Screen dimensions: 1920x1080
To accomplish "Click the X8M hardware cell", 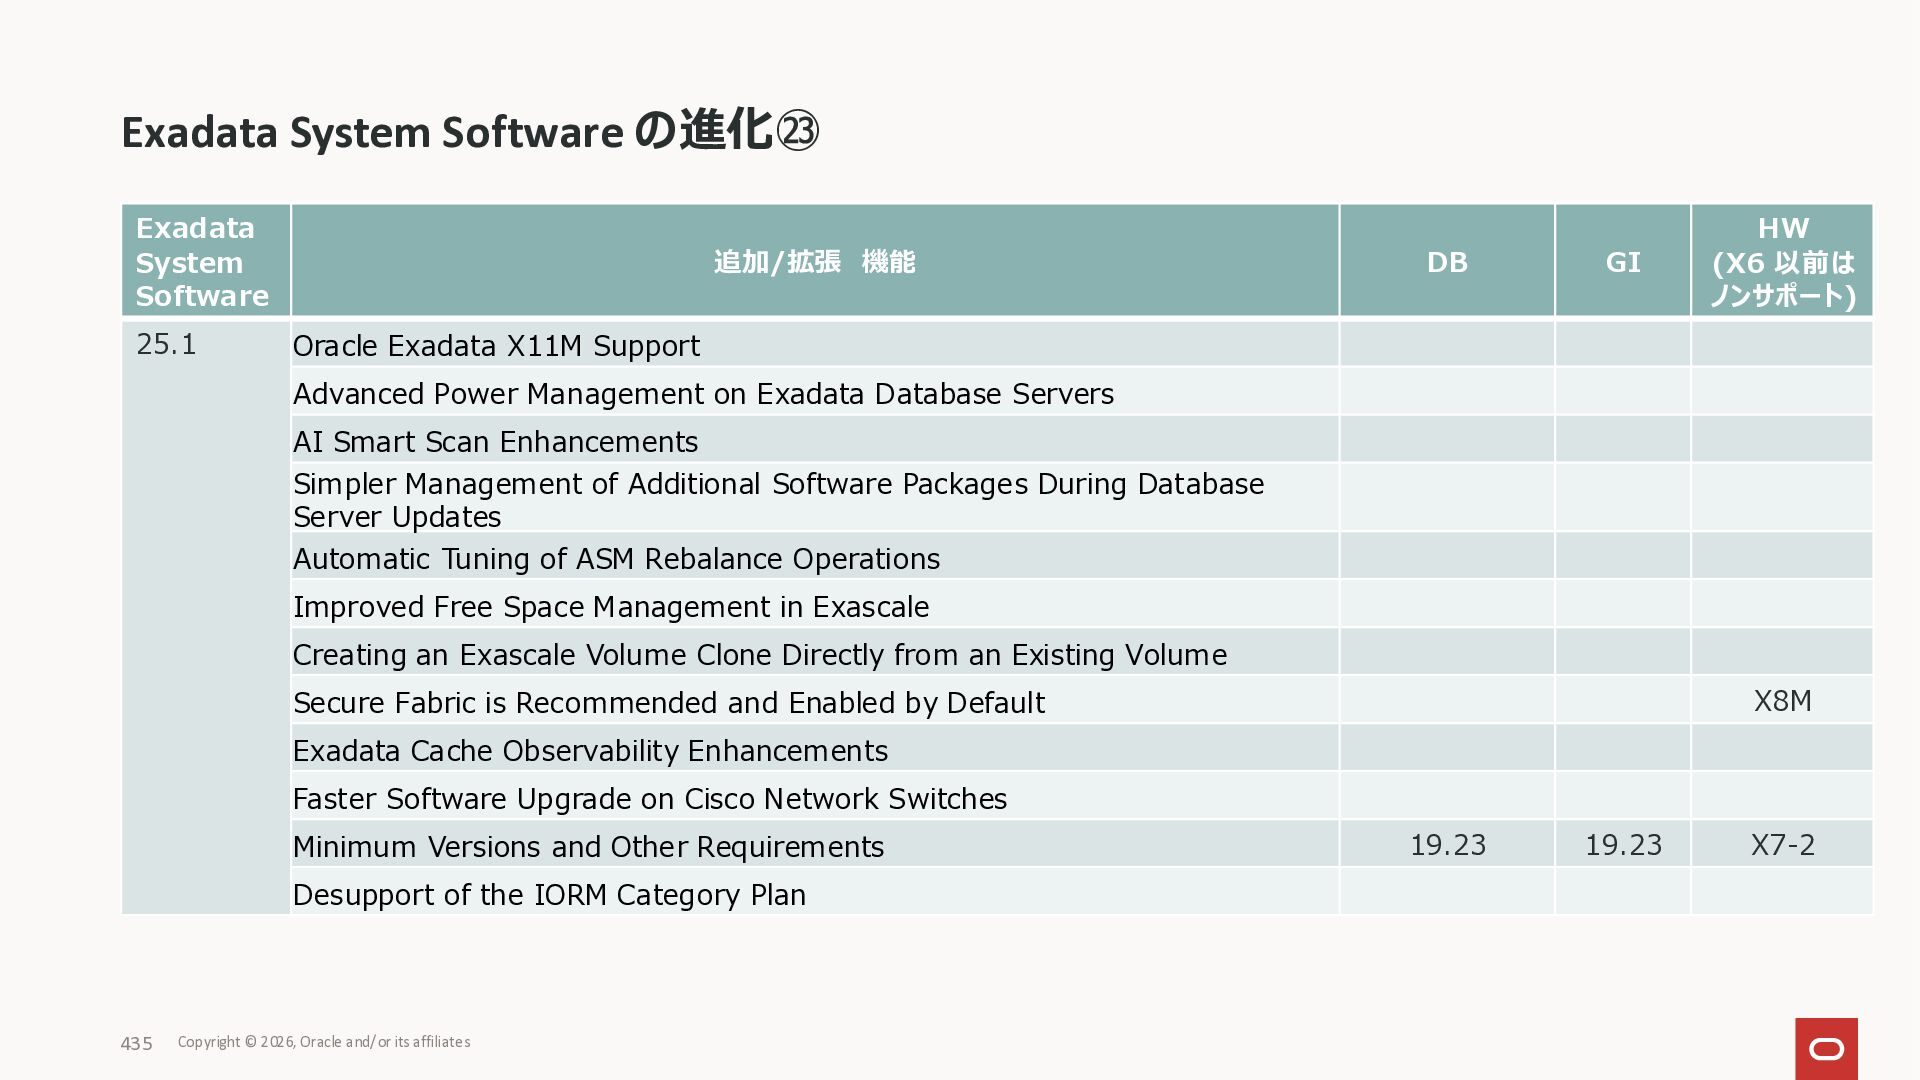I will pyautogui.click(x=1782, y=701).
